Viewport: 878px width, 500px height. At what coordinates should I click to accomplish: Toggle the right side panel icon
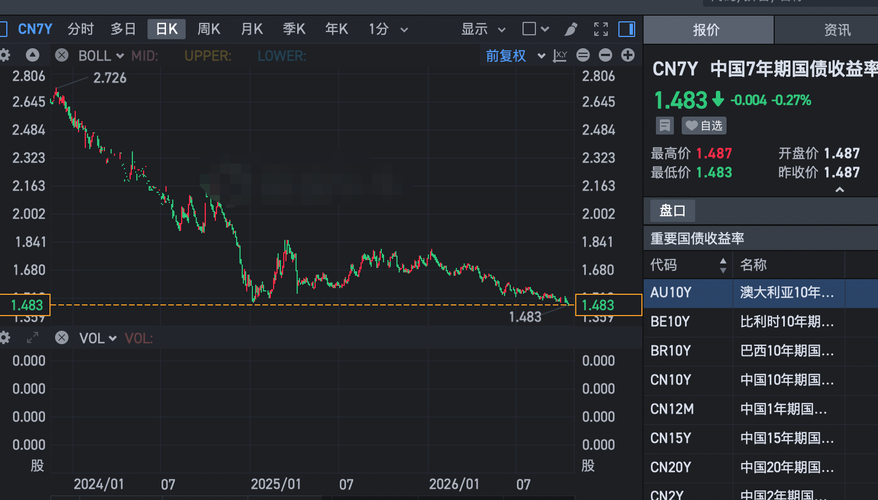627,29
